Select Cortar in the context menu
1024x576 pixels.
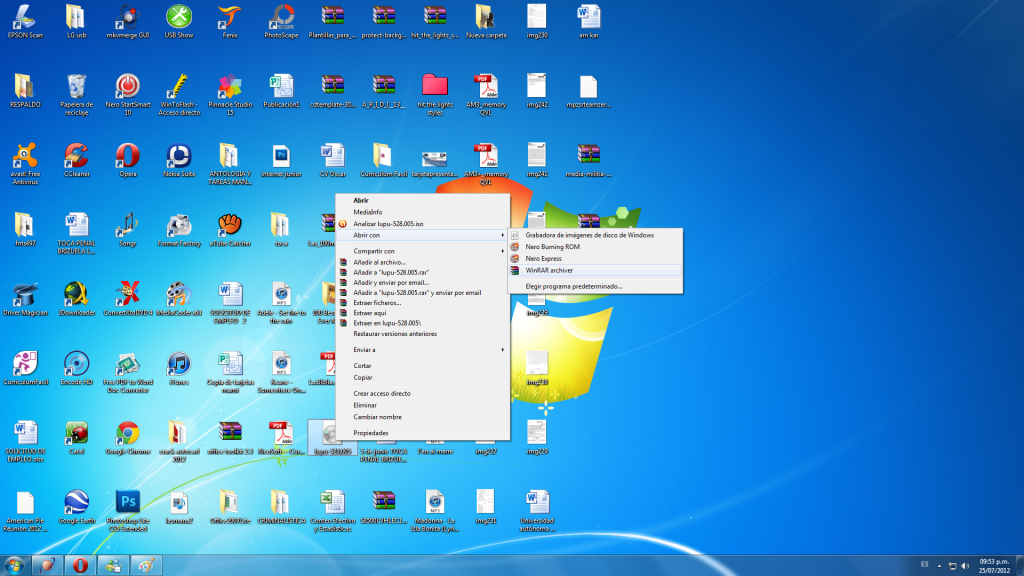(x=423, y=366)
